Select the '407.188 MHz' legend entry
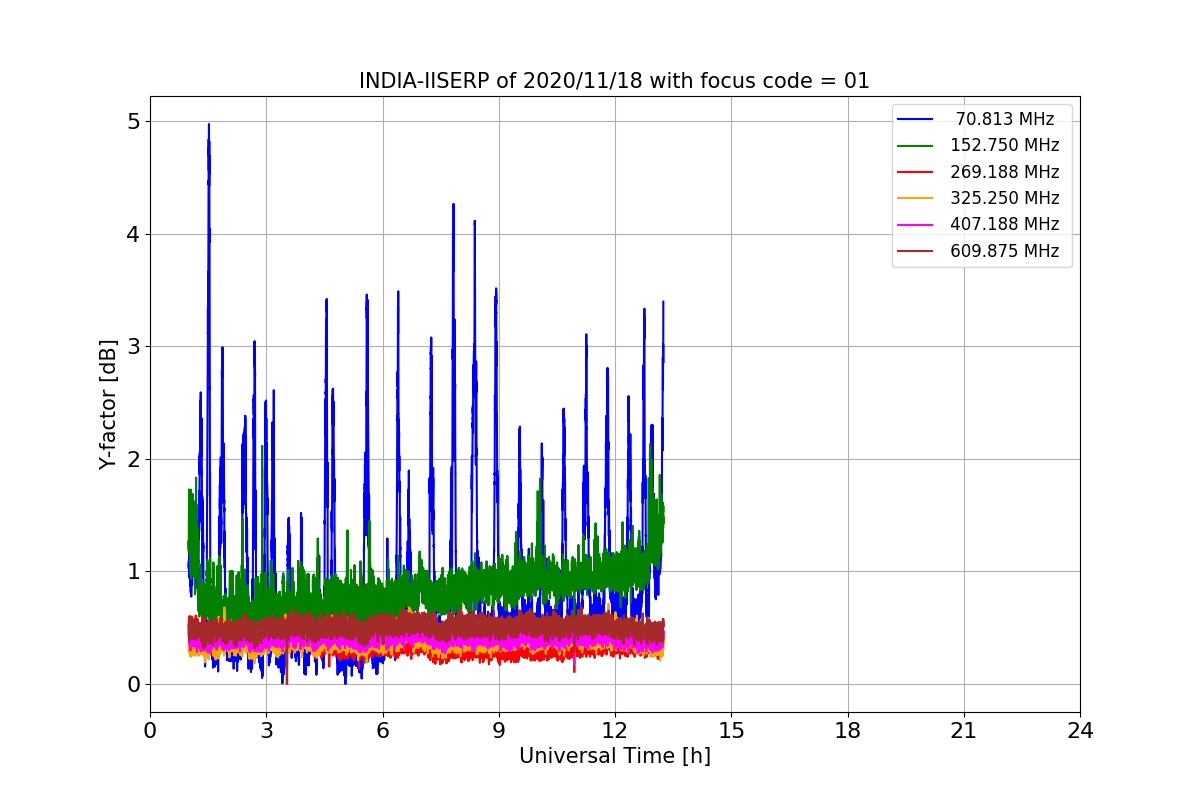Viewport: 1200px width, 800px height. click(x=1005, y=225)
